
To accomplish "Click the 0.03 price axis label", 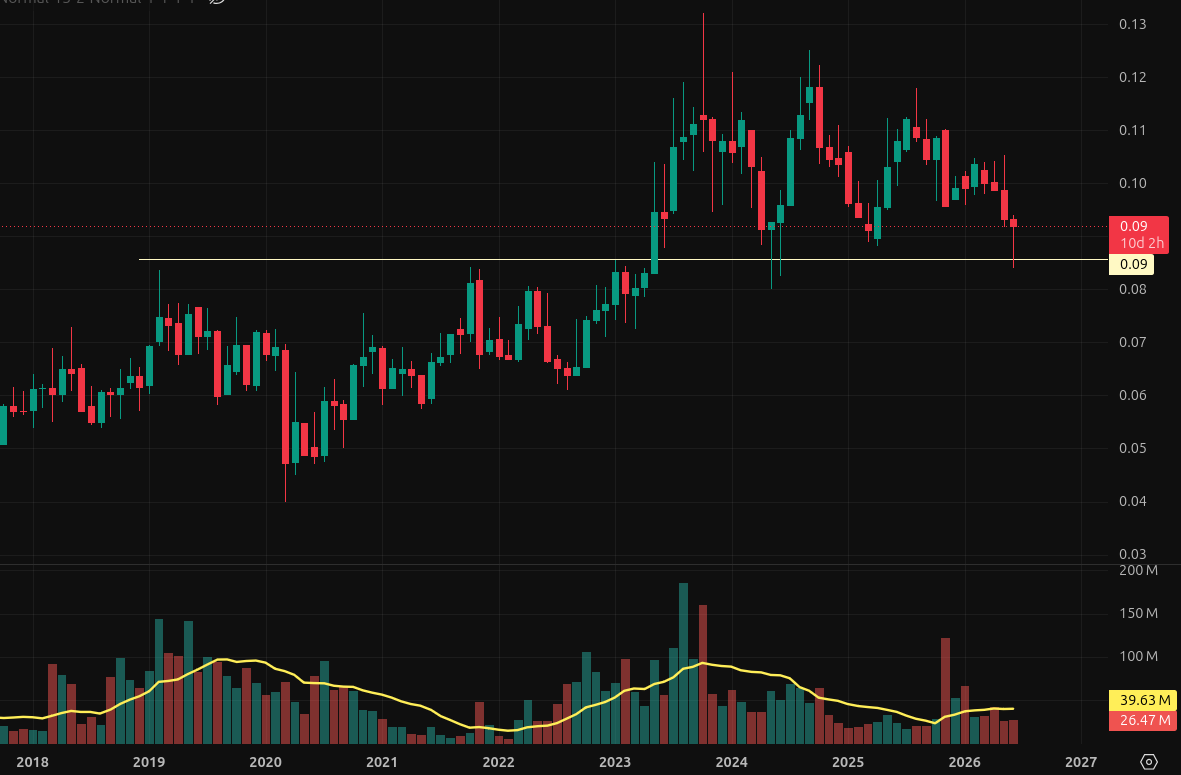I will (x=1133, y=554).
